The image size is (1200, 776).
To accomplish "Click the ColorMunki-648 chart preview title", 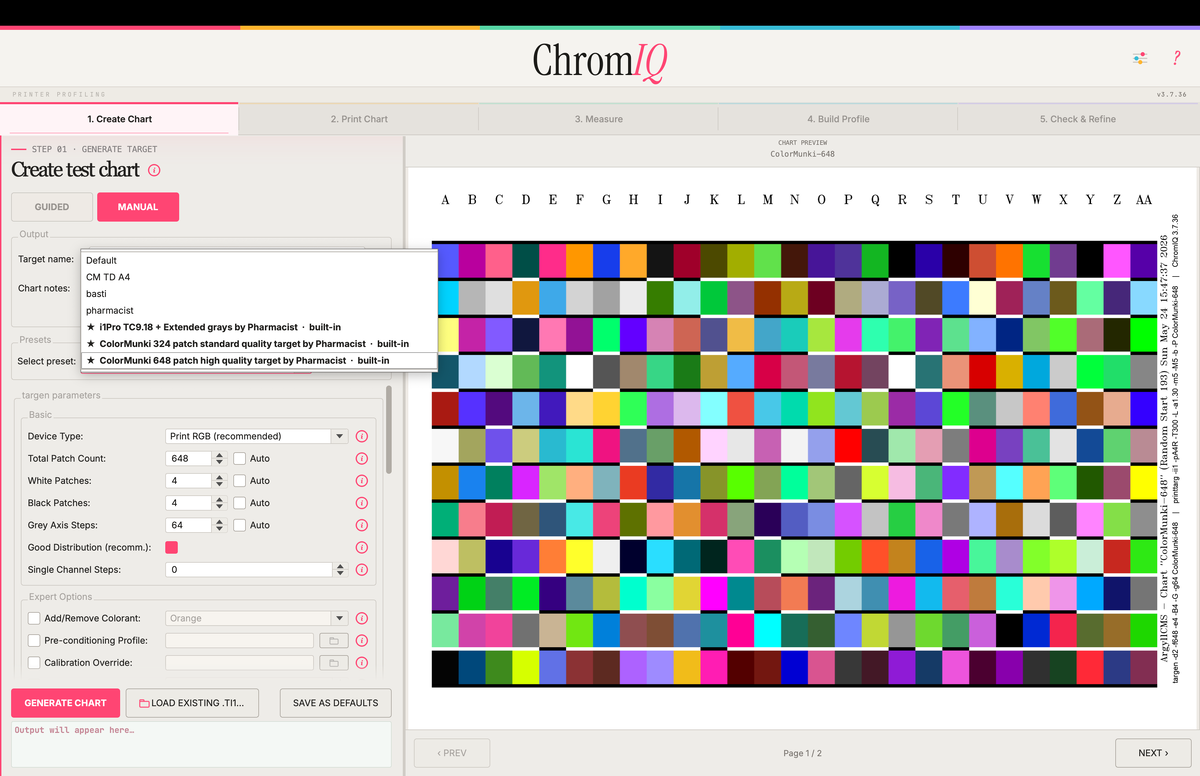I will point(802,154).
